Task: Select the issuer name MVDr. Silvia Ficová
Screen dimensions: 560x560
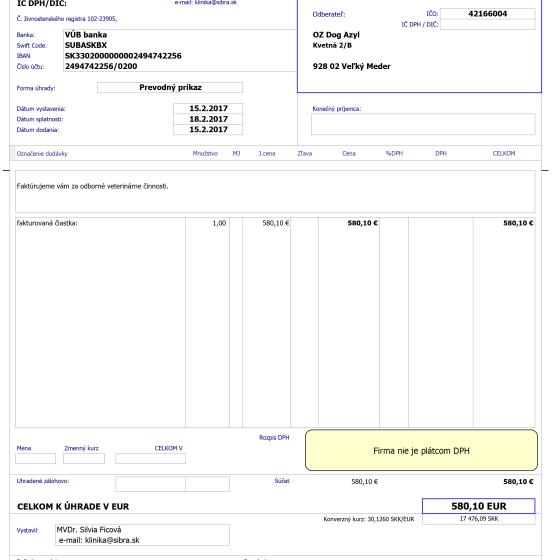Action: click(89, 530)
